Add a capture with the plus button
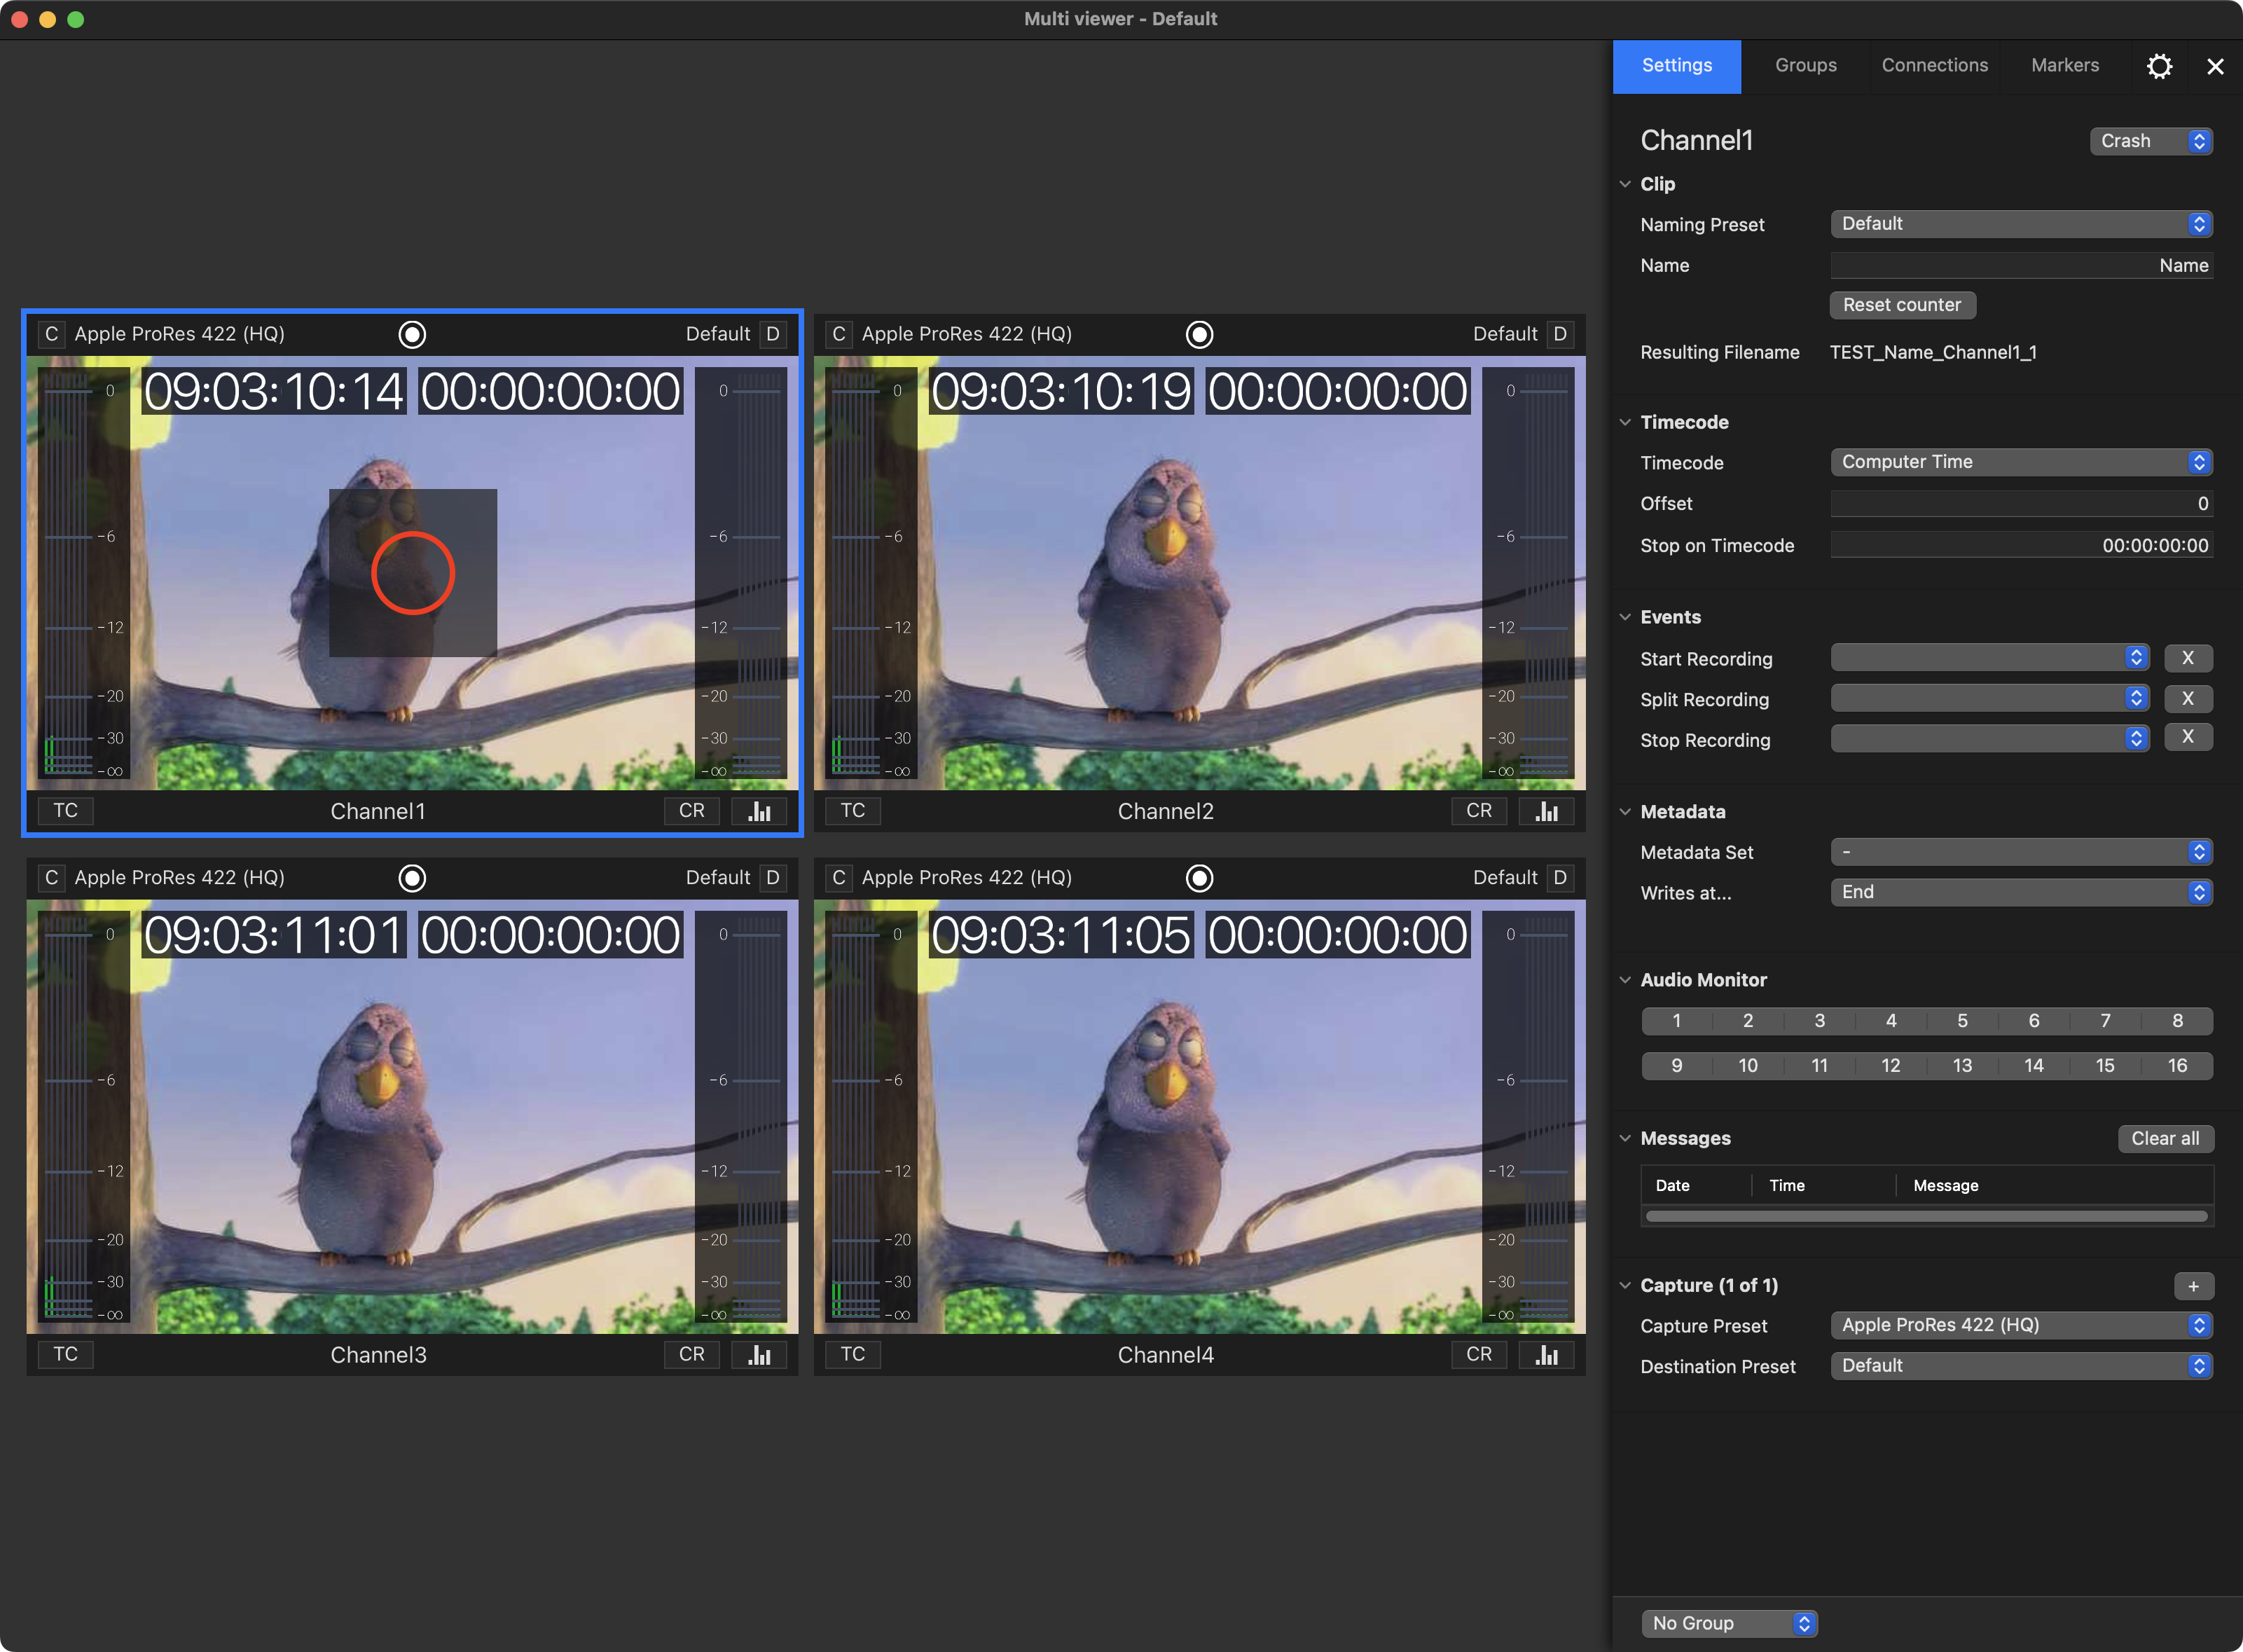This screenshot has width=2243, height=1652. (x=2193, y=1286)
